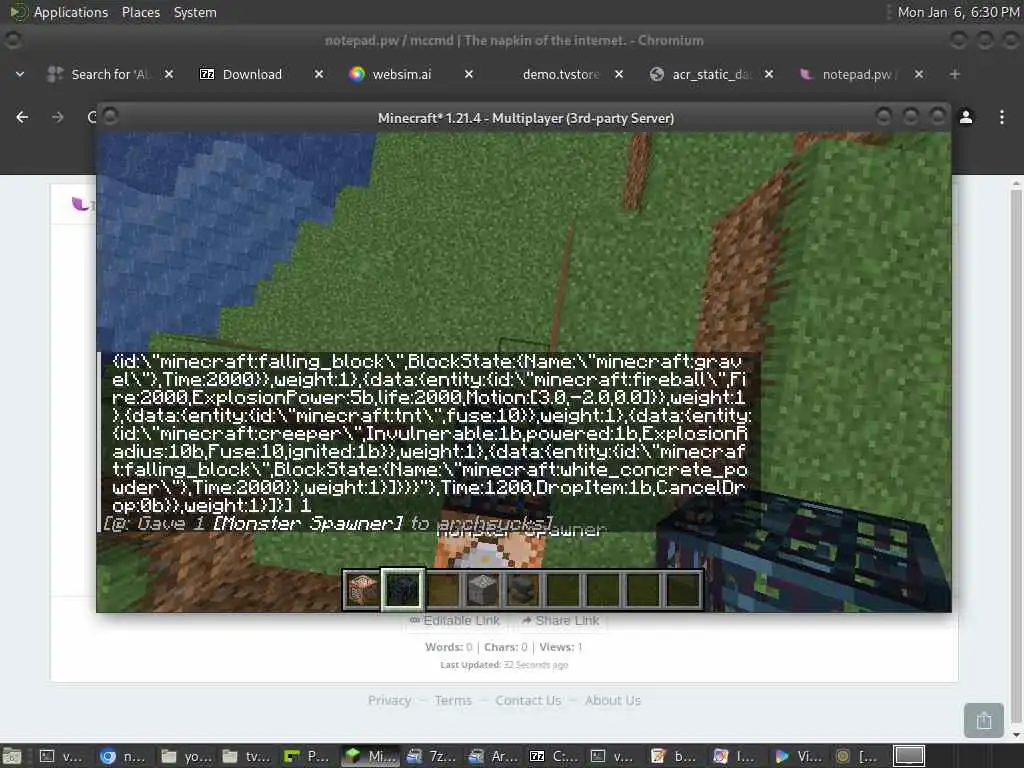Click the Chromium window menu button in title bar

pyautogui.click(x=12, y=40)
